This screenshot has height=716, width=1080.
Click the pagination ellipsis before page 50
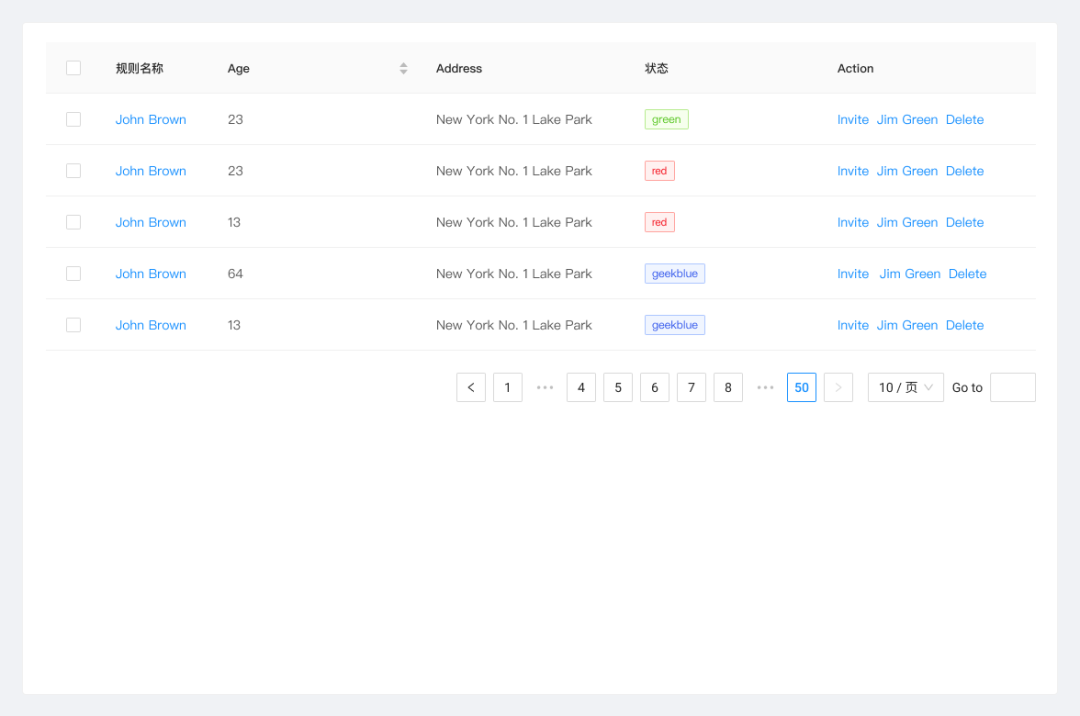coord(765,388)
